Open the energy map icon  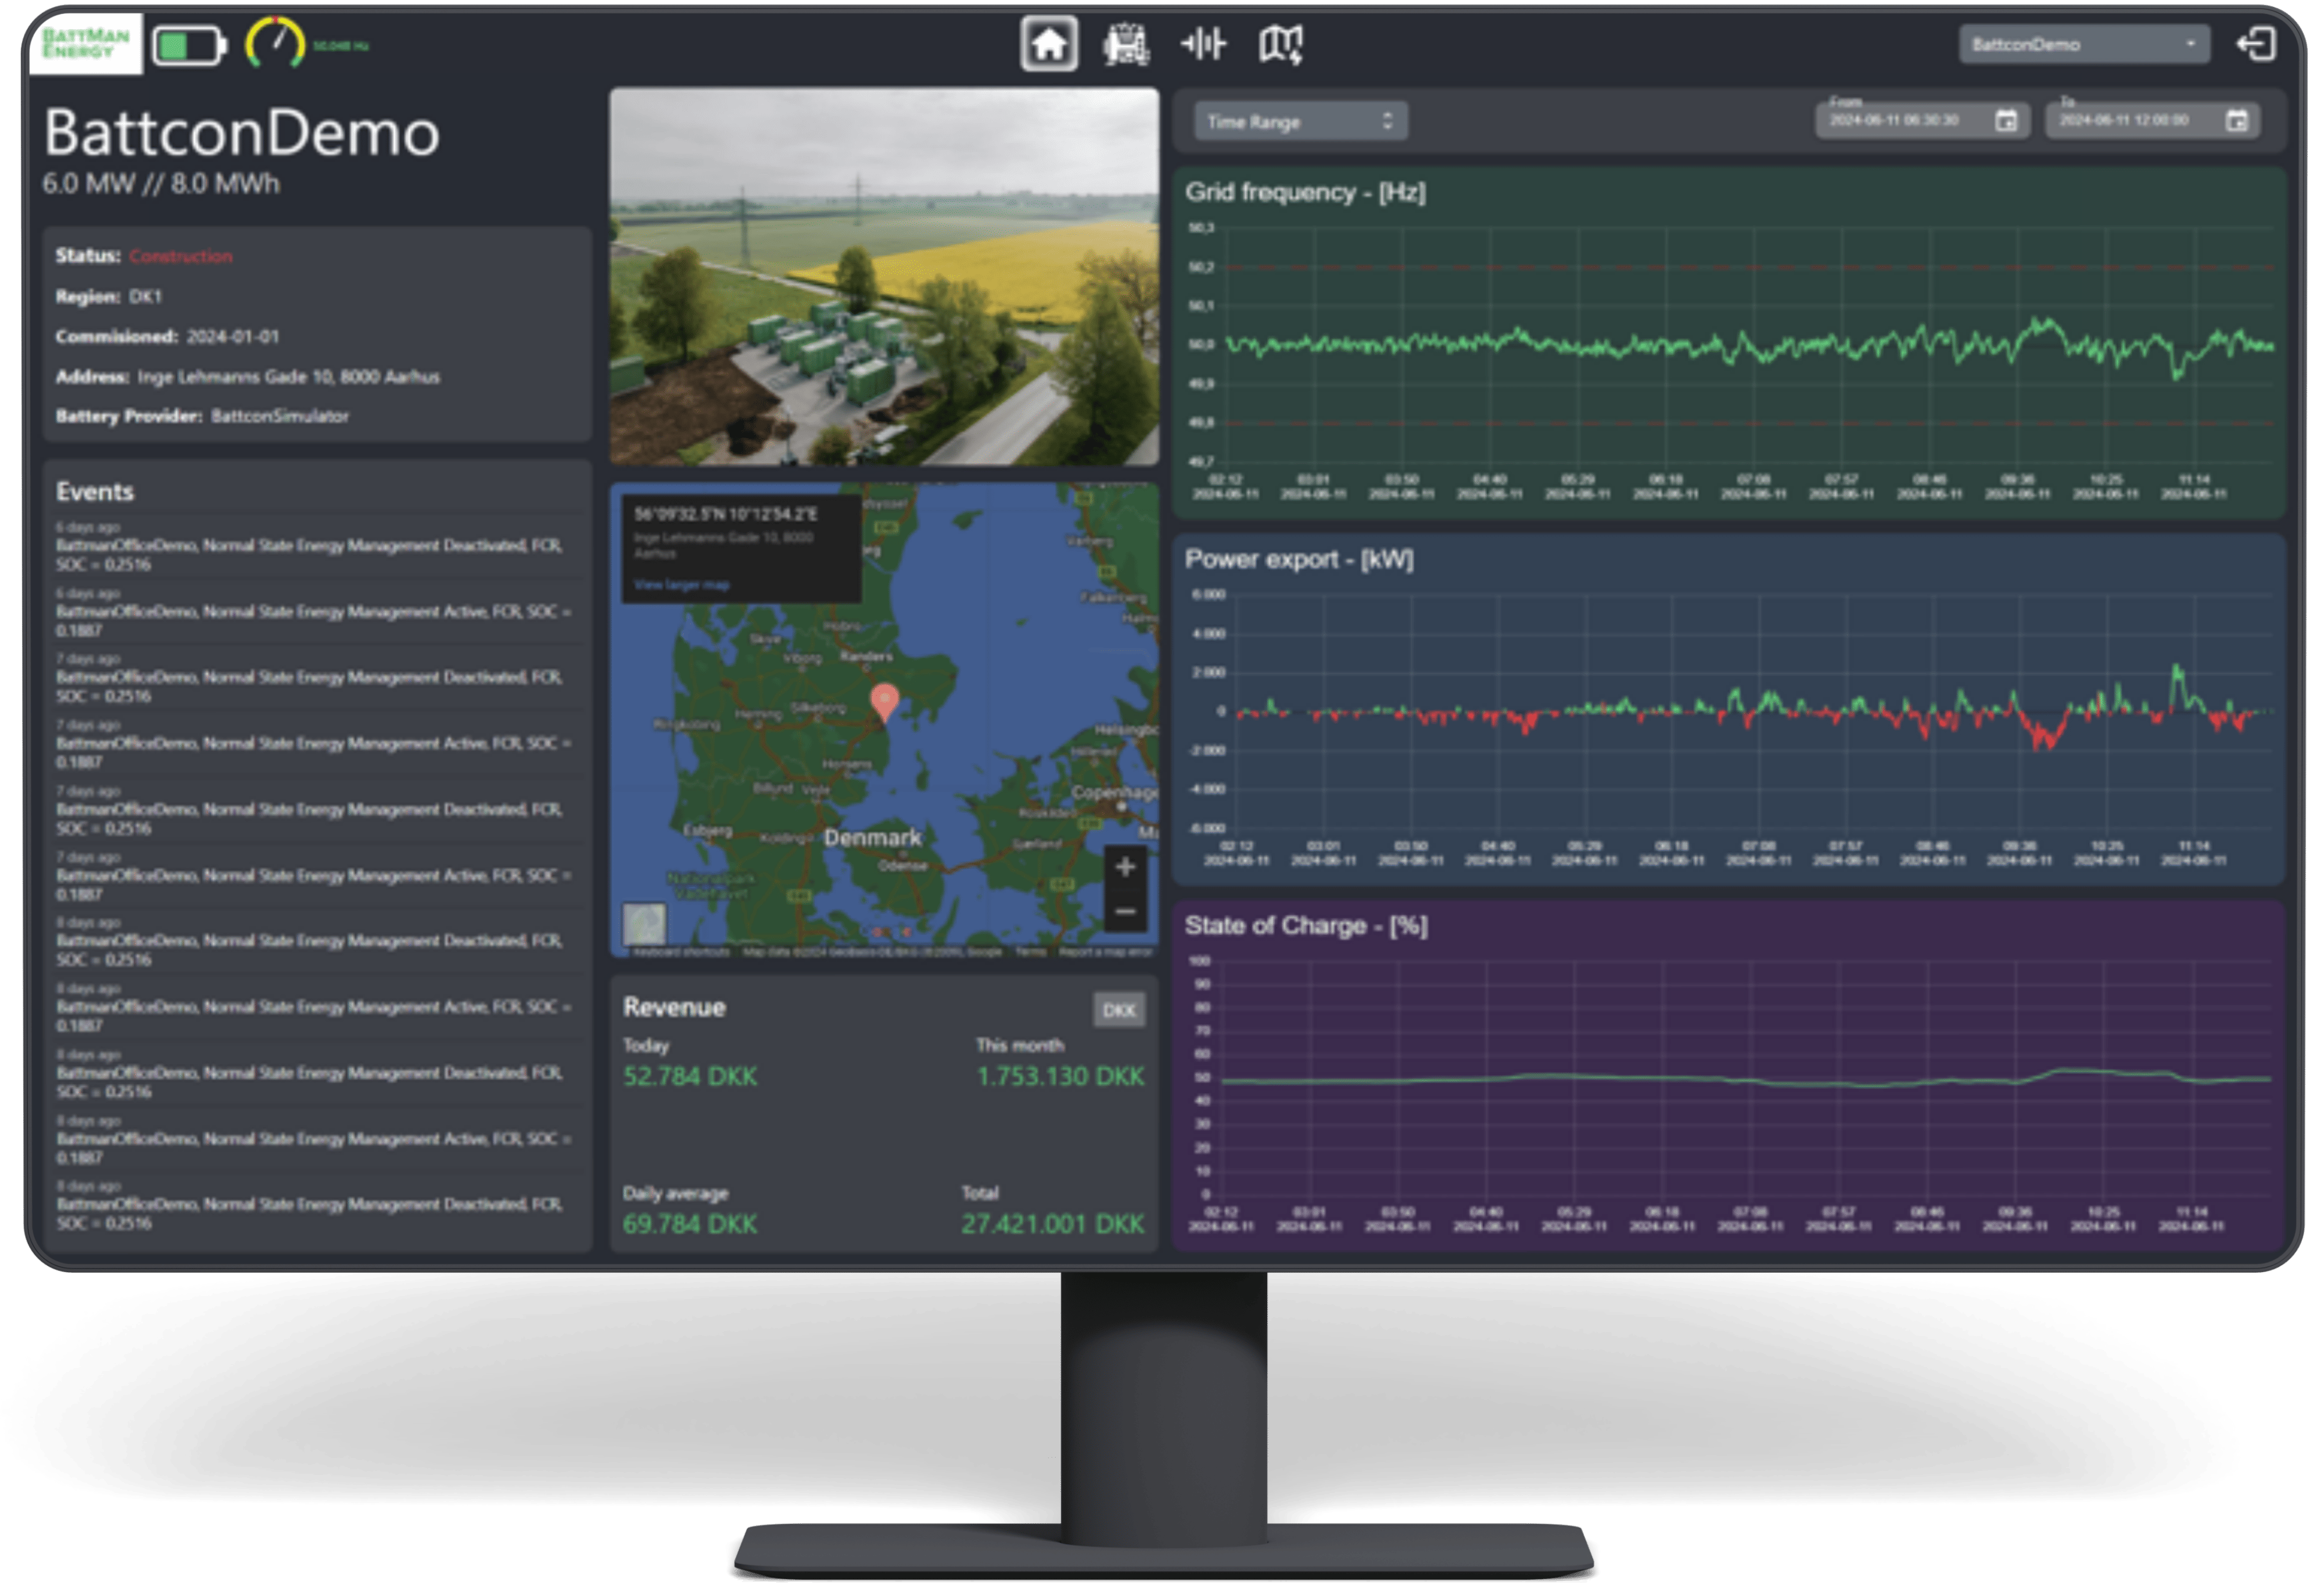[1280, 45]
